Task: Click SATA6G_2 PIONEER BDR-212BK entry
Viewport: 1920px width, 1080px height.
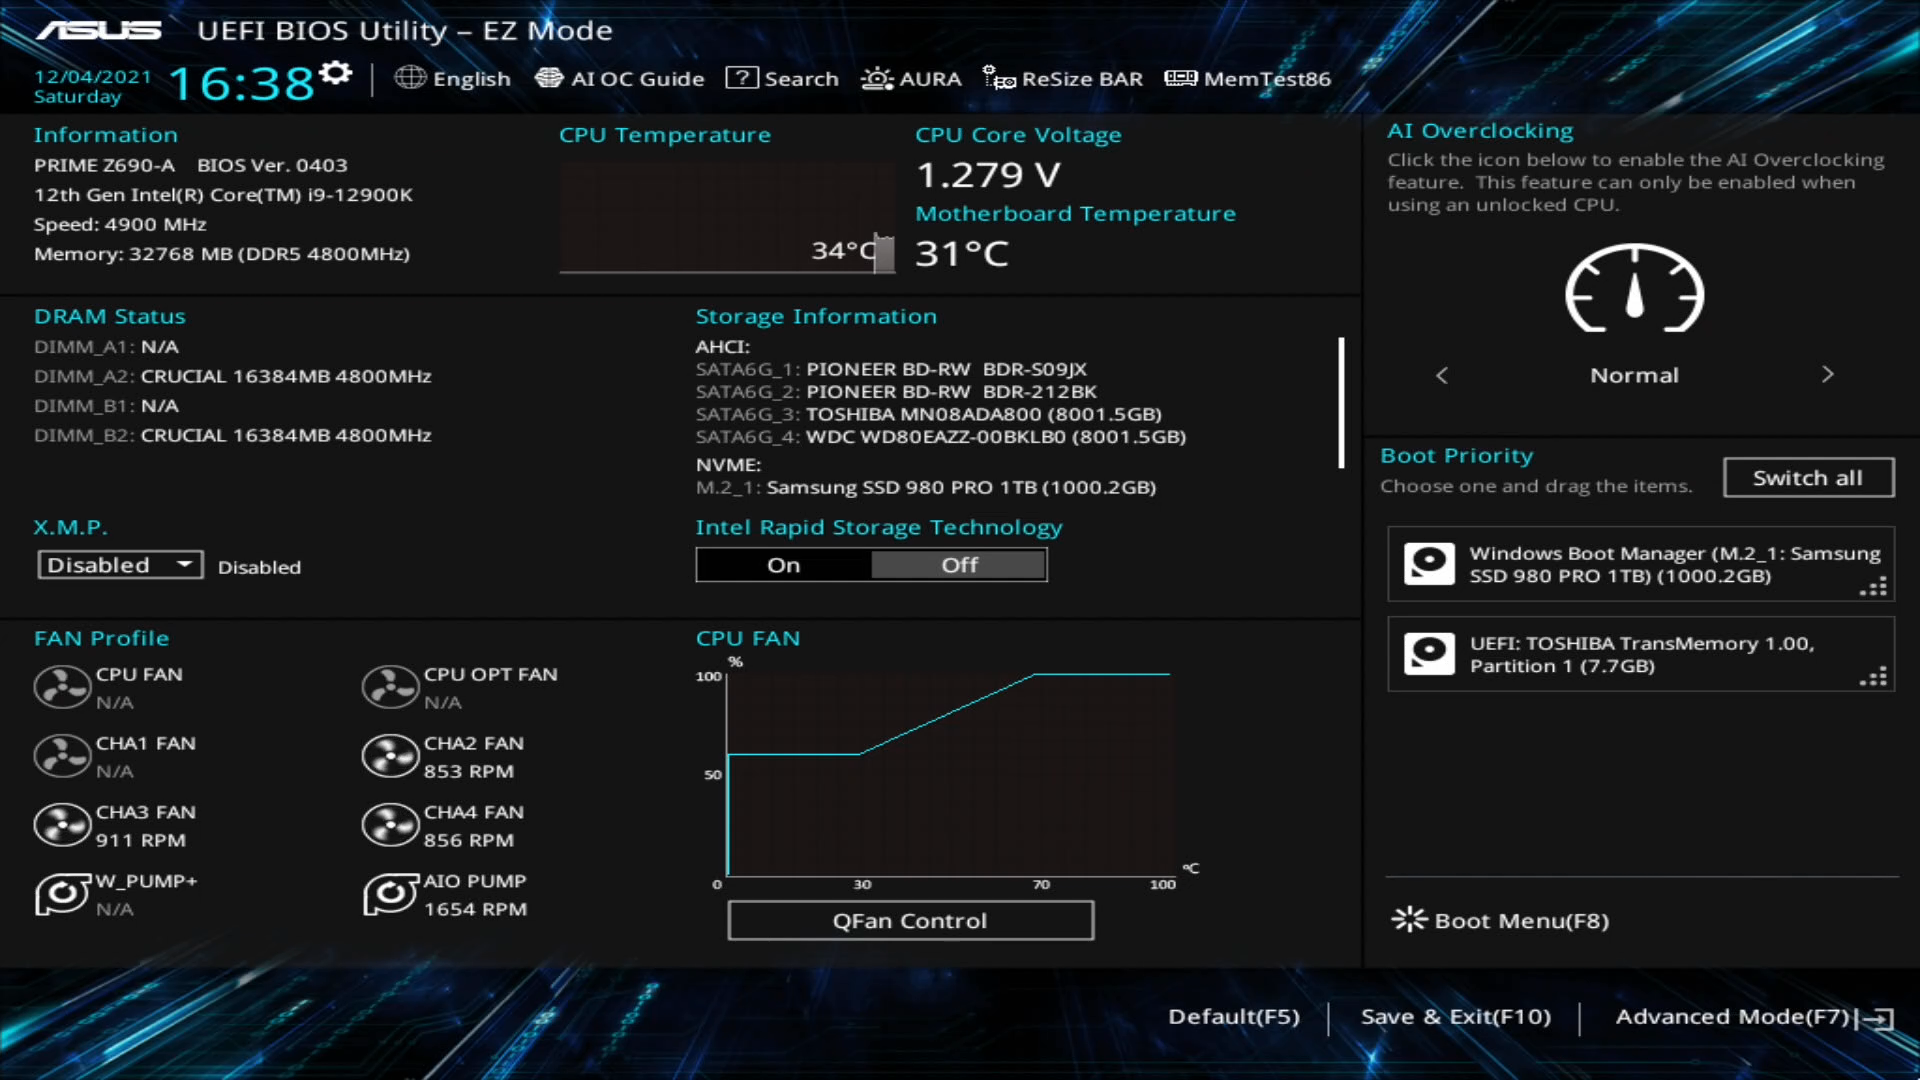Action: [896, 392]
